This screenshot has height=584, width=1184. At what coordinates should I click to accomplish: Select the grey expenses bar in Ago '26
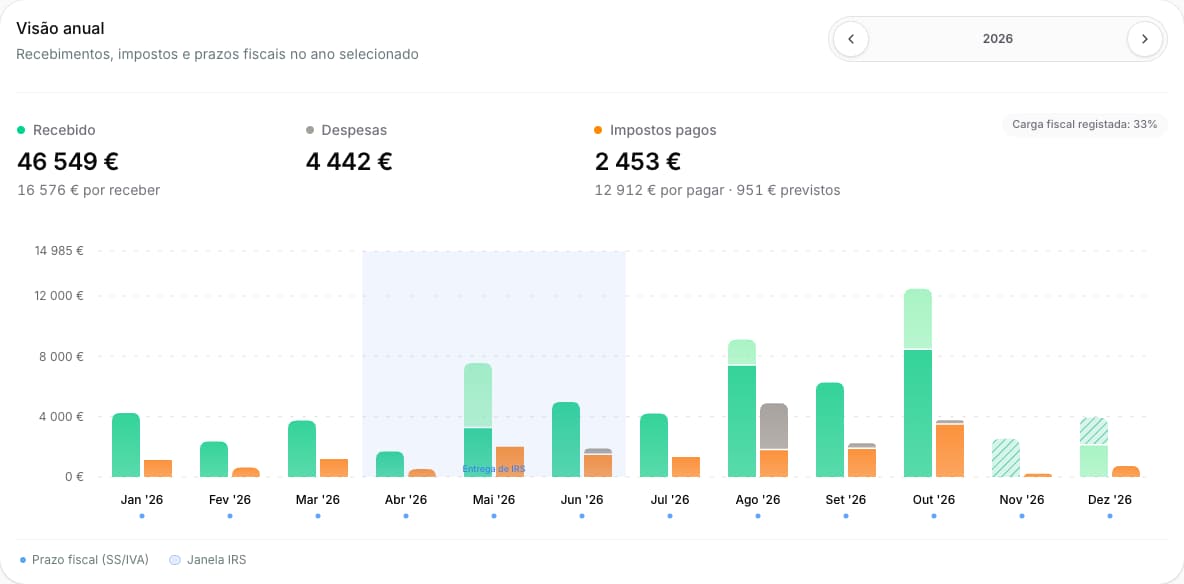[774, 427]
